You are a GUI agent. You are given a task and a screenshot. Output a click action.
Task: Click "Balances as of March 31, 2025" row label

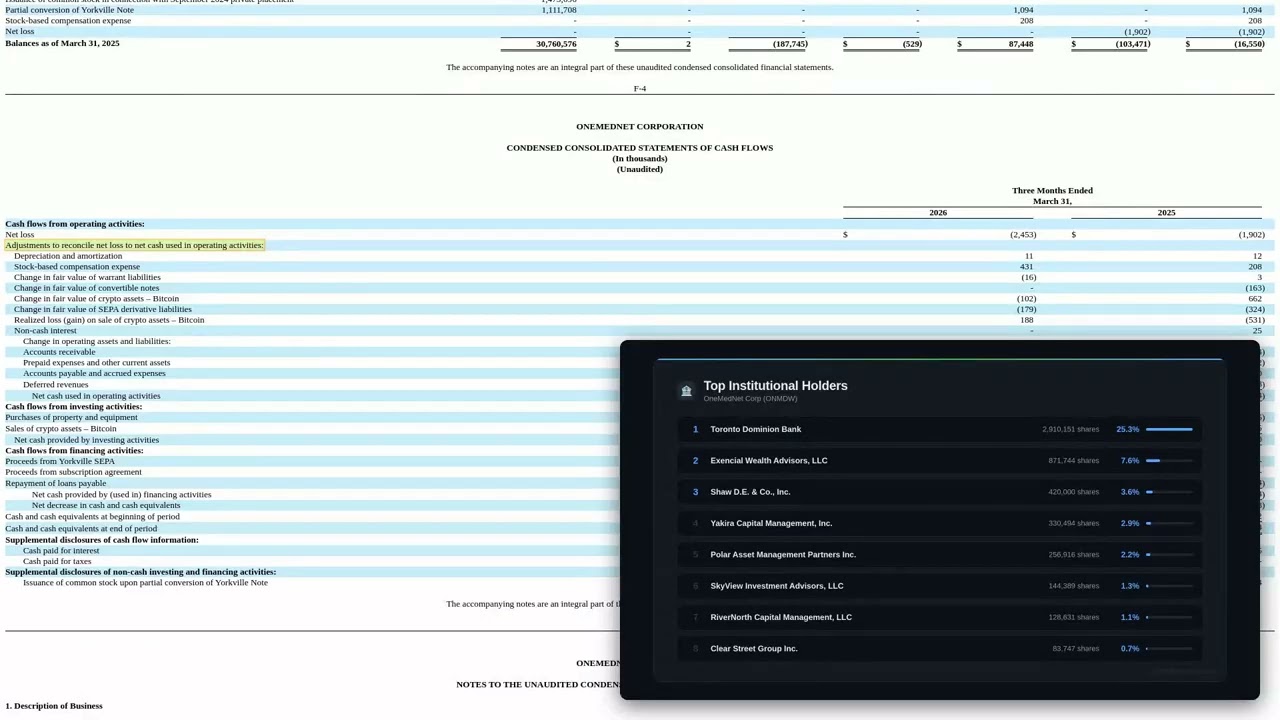click(62, 44)
